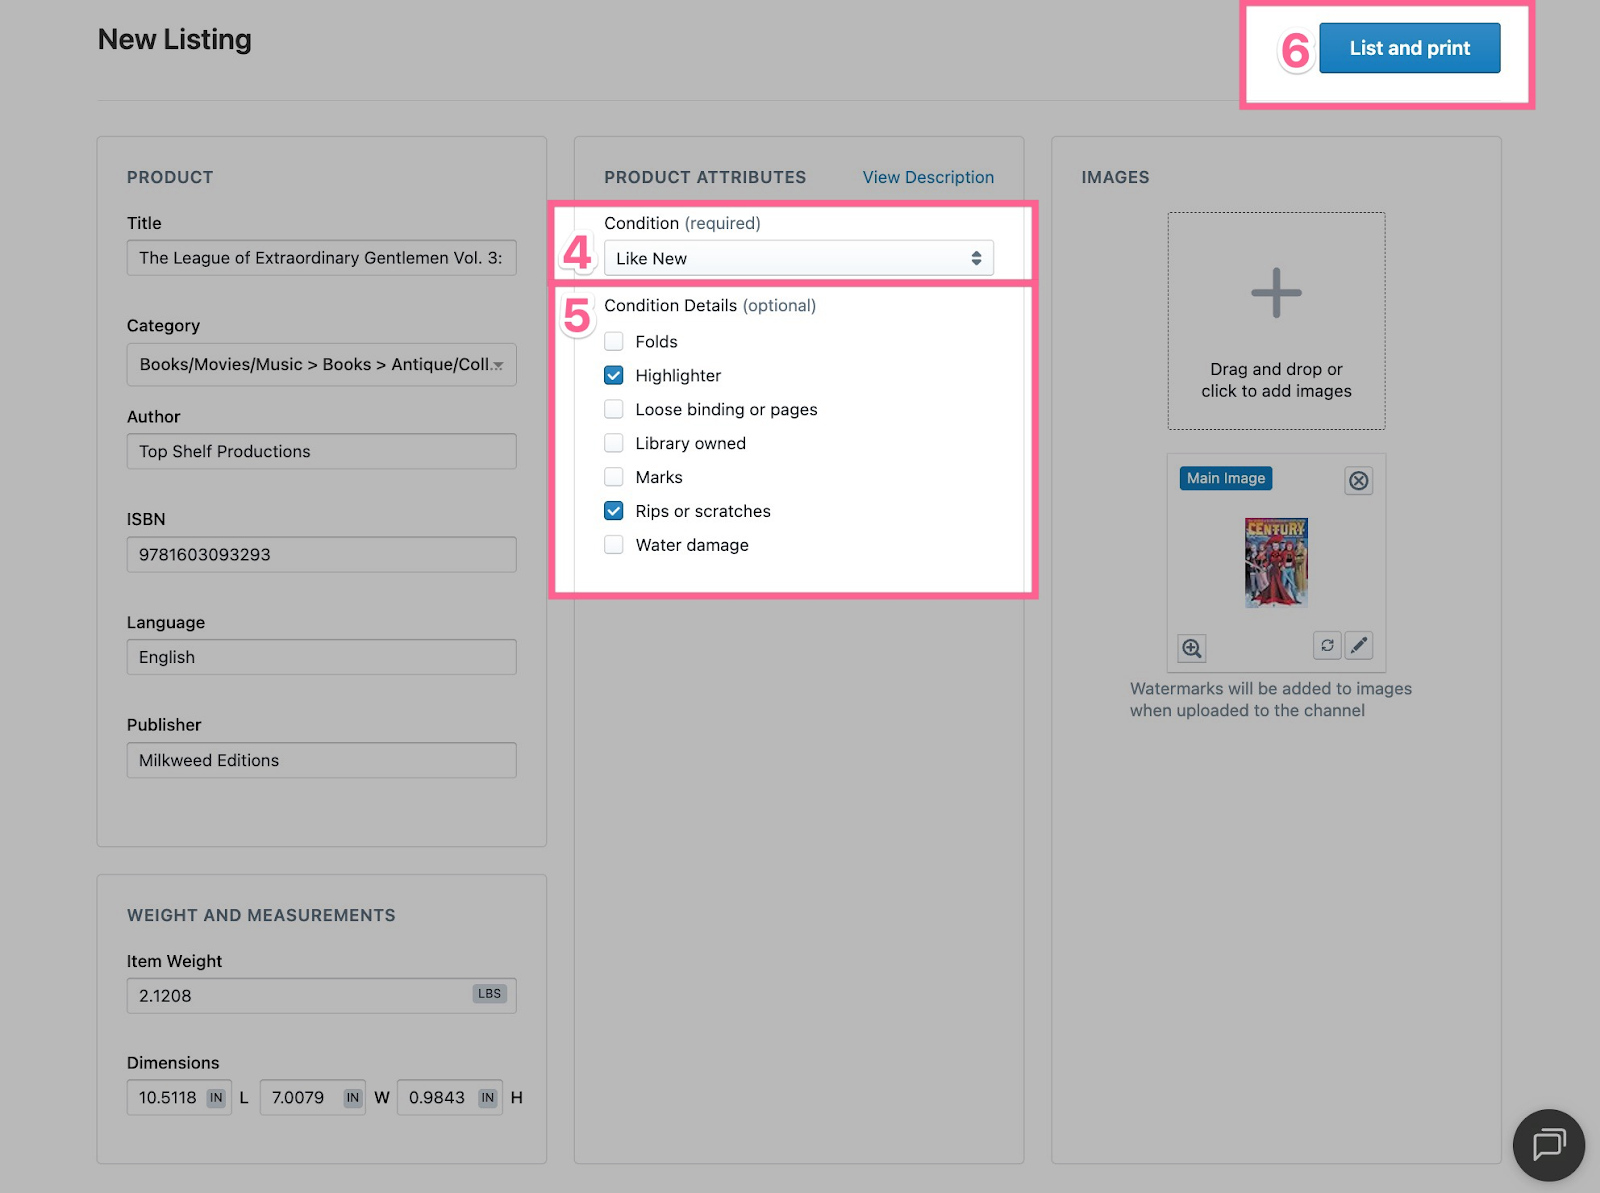Expand the Category dropdown
Screen dimensions: 1600x1193
click(321, 365)
